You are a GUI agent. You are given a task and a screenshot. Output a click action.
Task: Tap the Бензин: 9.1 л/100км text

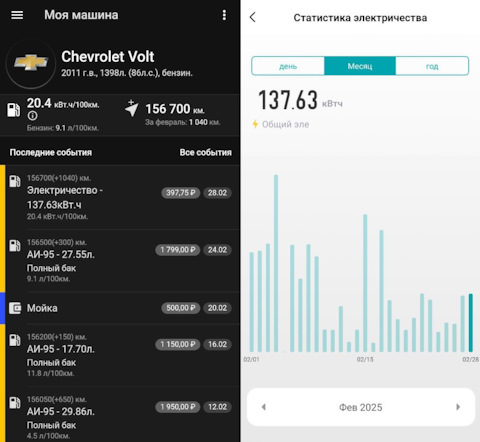click(x=63, y=128)
